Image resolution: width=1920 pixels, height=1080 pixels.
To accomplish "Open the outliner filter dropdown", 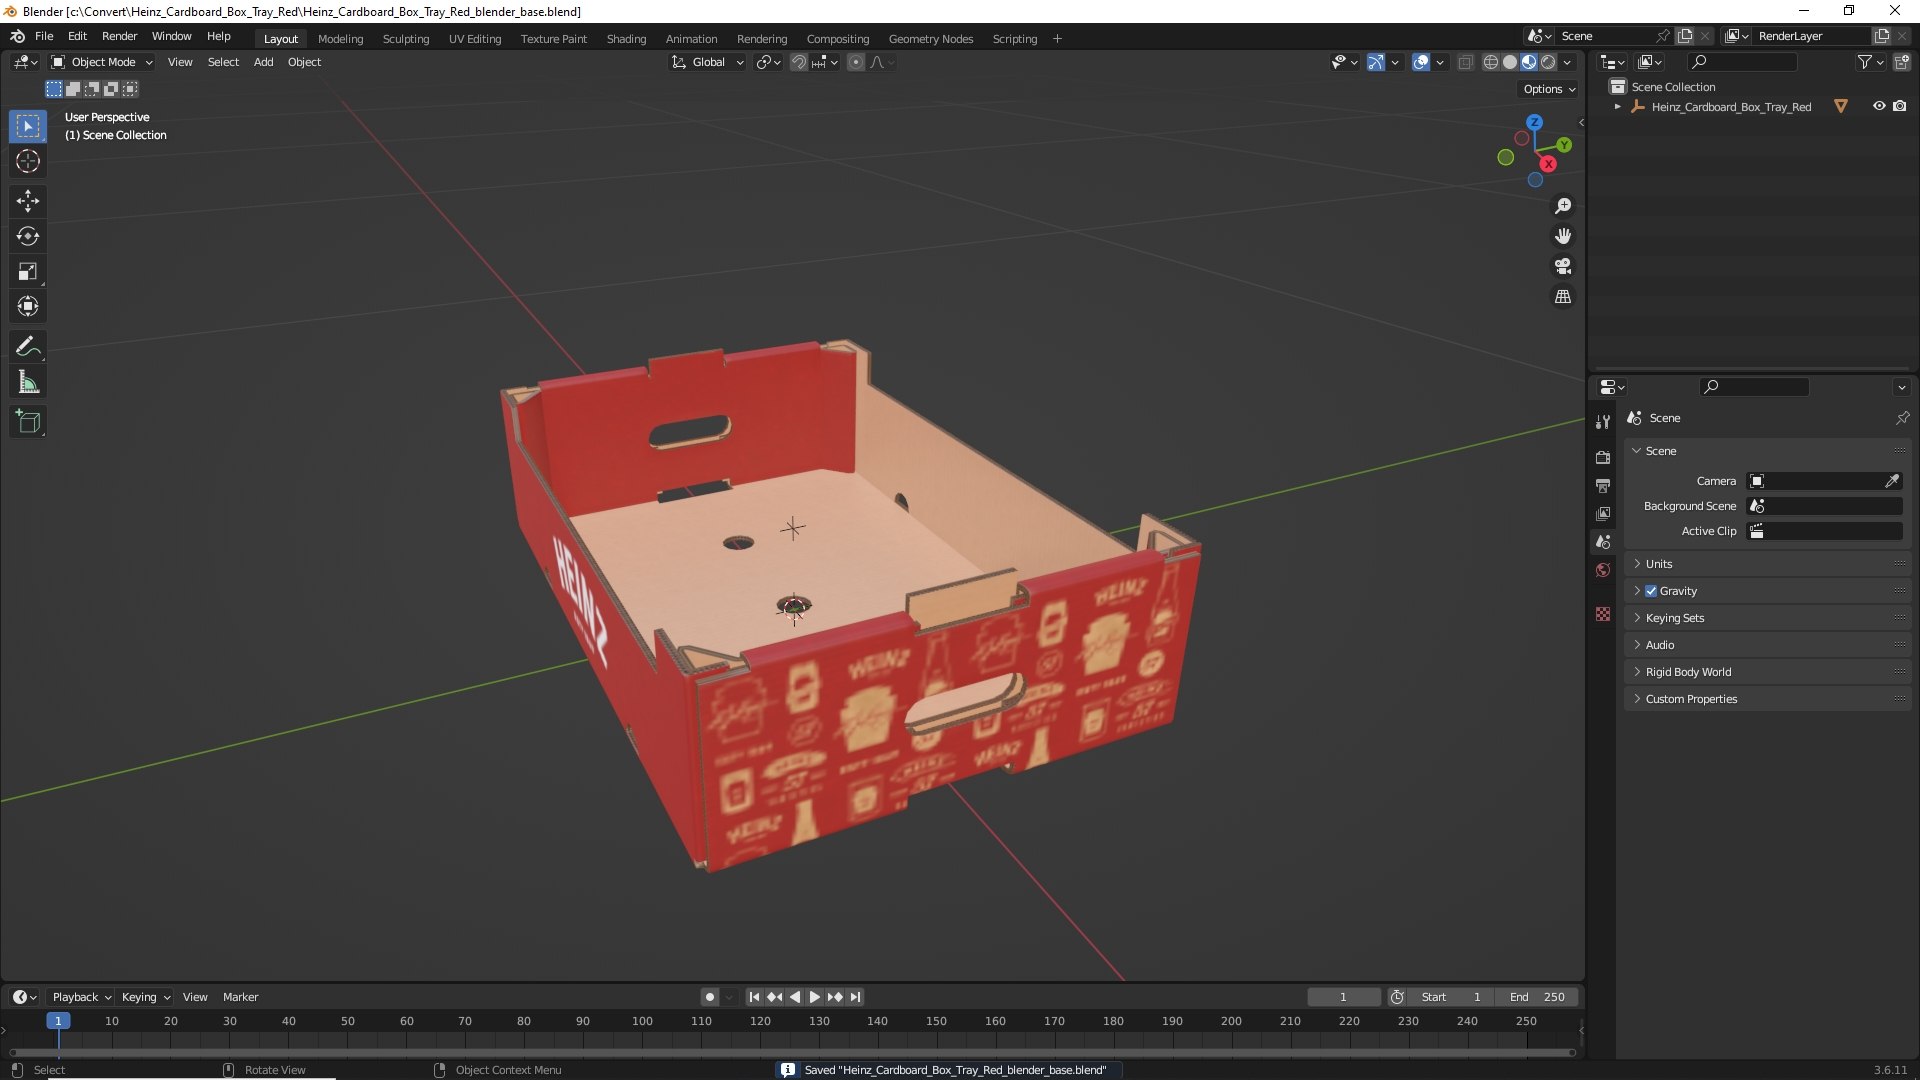I will (1870, 62).
